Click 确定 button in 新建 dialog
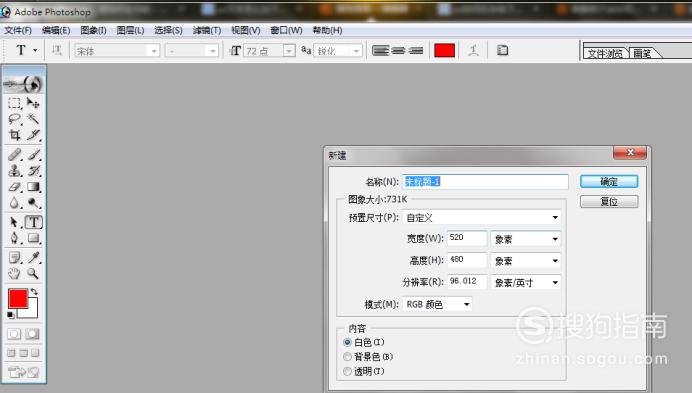The height and width of the screenshot is (393, 692). (x=609, y=181)
